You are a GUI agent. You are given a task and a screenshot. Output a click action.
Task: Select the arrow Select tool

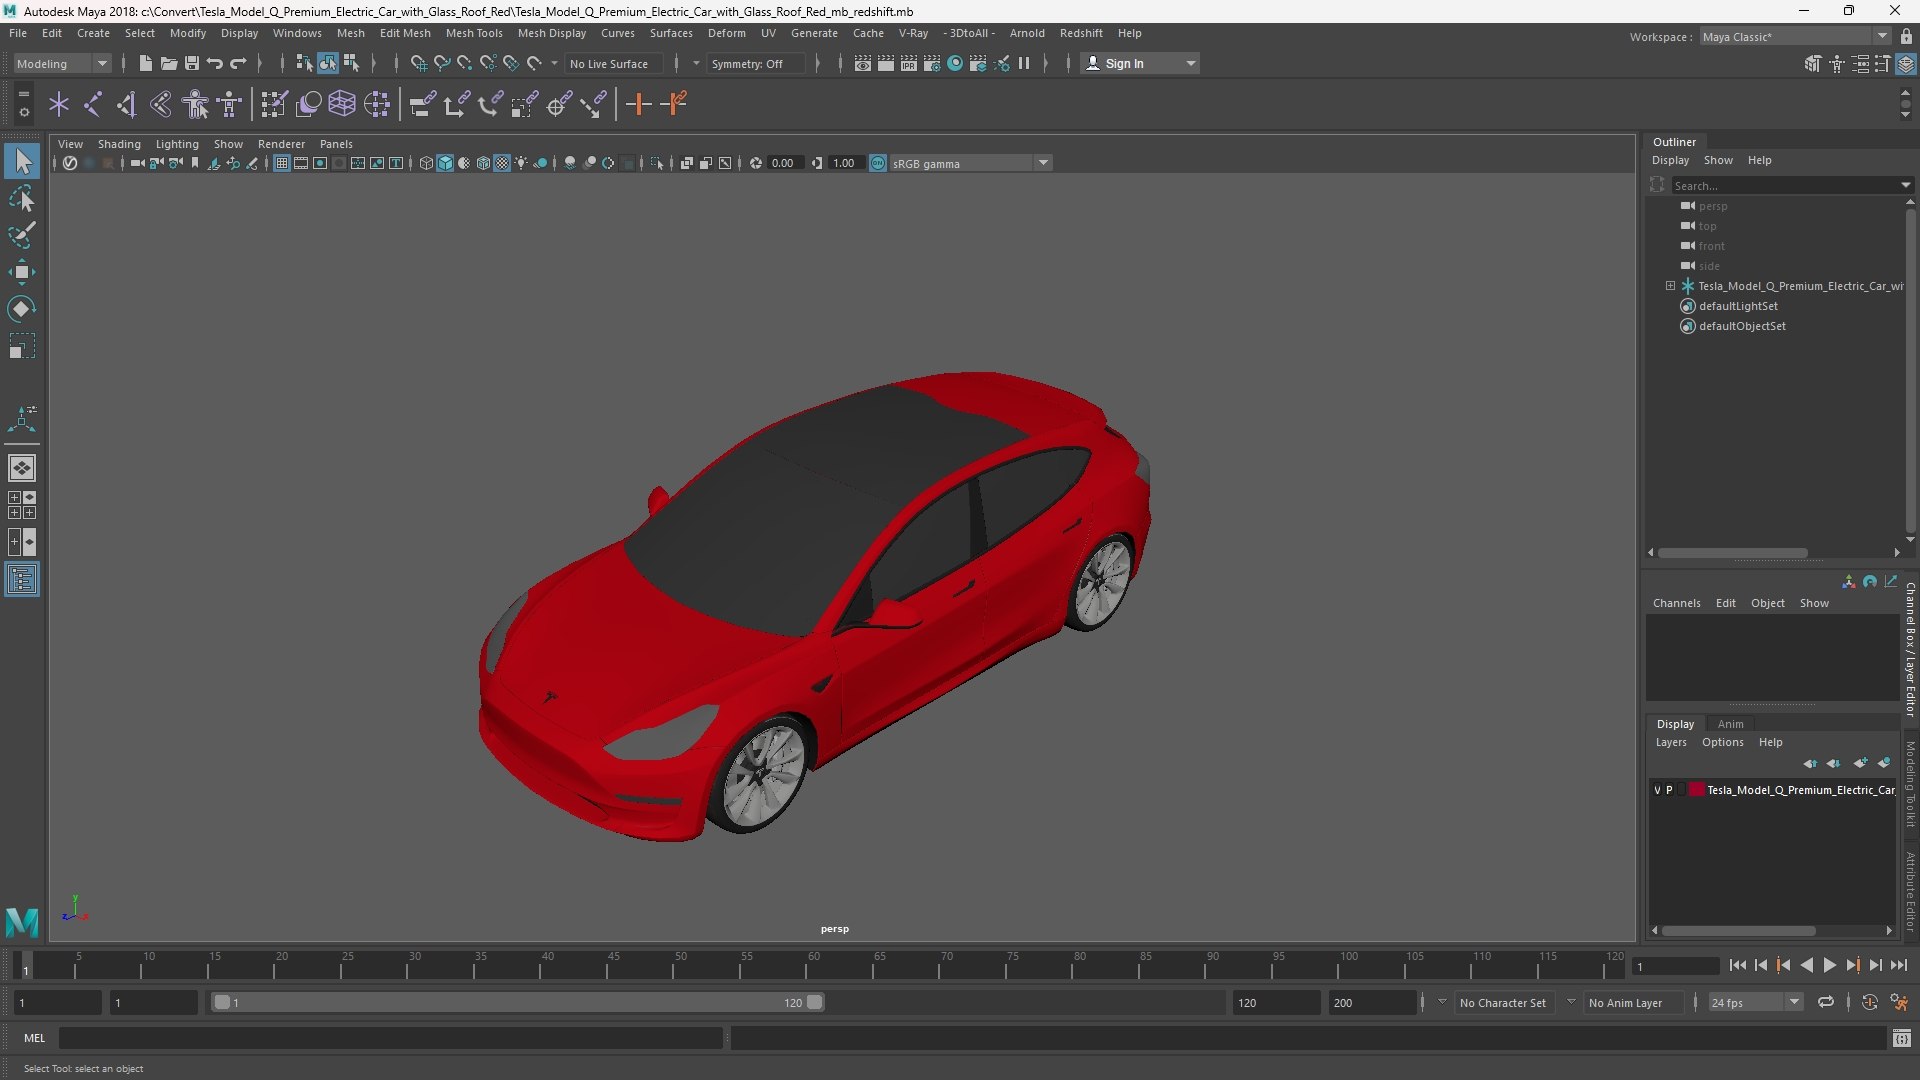click(x=22, y=161)
